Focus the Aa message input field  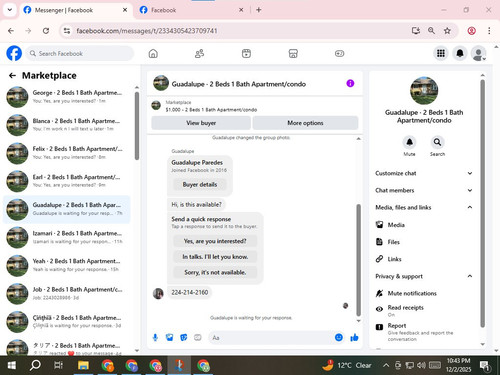coord(272,338)
